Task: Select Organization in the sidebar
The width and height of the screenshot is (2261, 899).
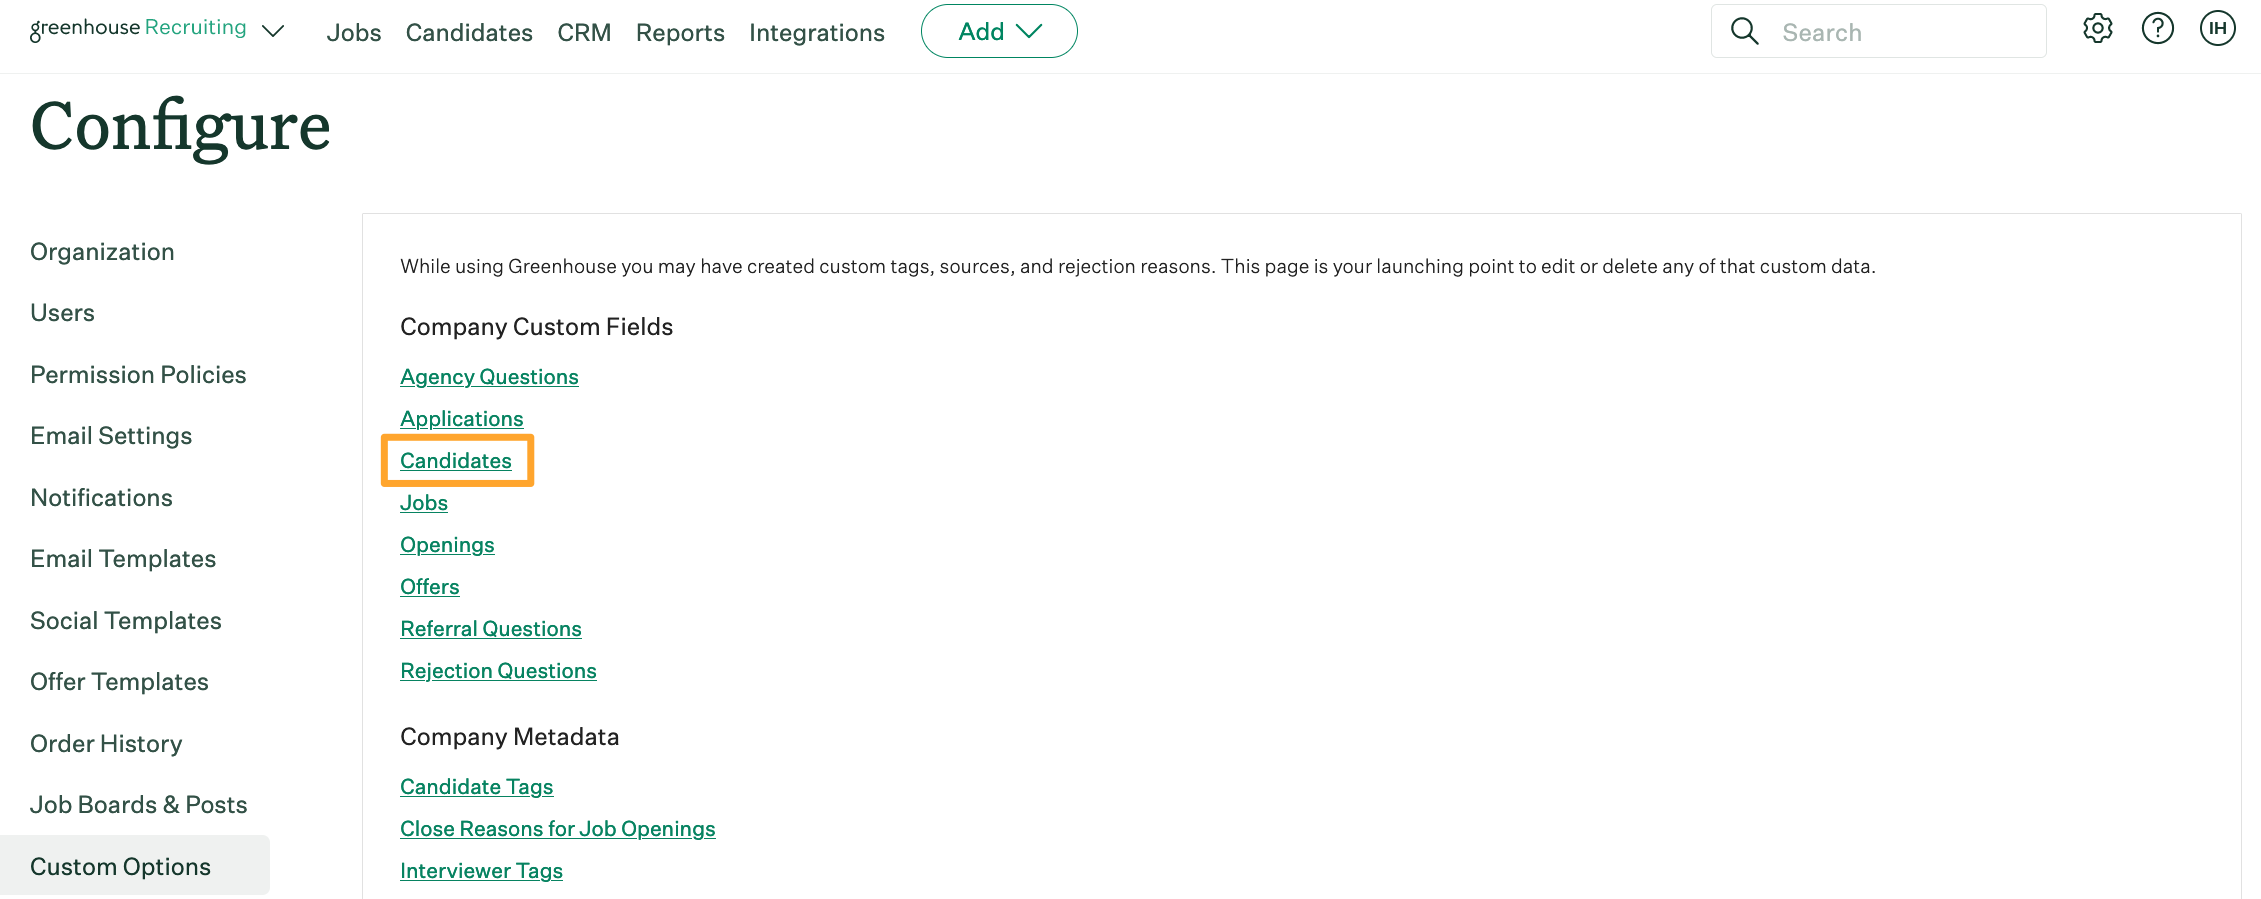Action: pos(102,252)
